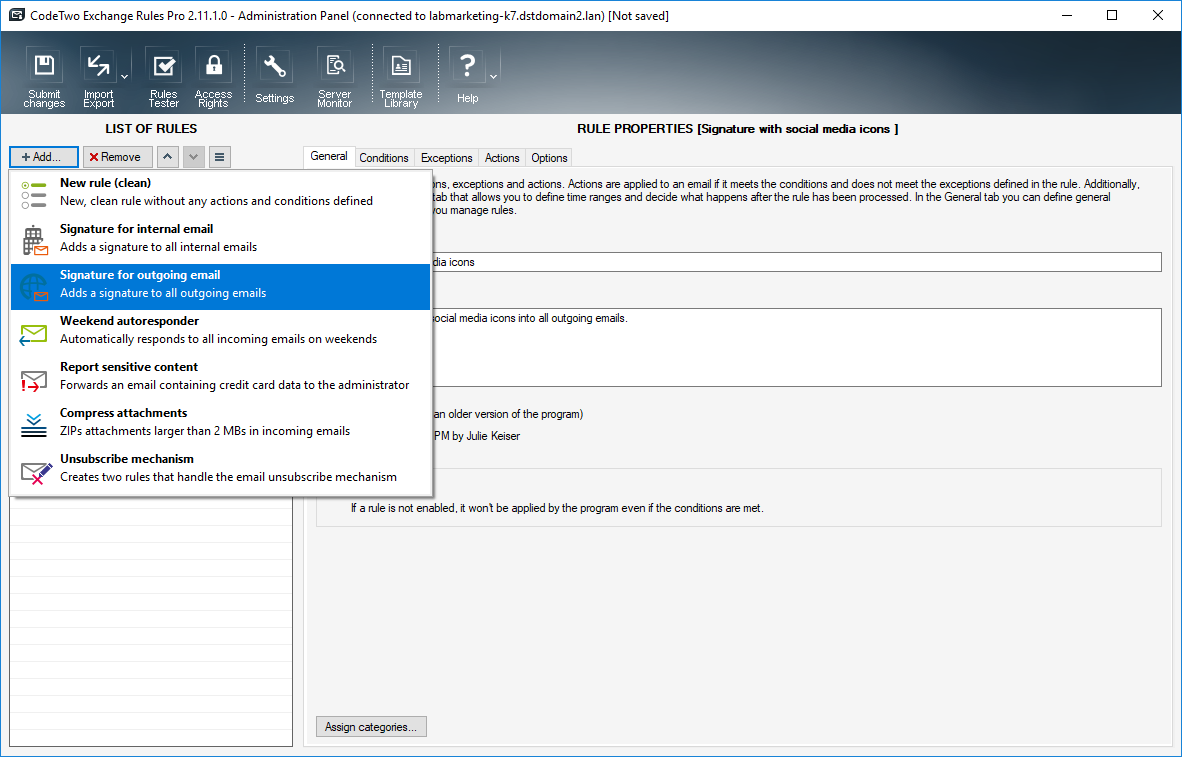Select Compress attachments from the menu
The image size is (1182, 757).
[x=123, y=421]
